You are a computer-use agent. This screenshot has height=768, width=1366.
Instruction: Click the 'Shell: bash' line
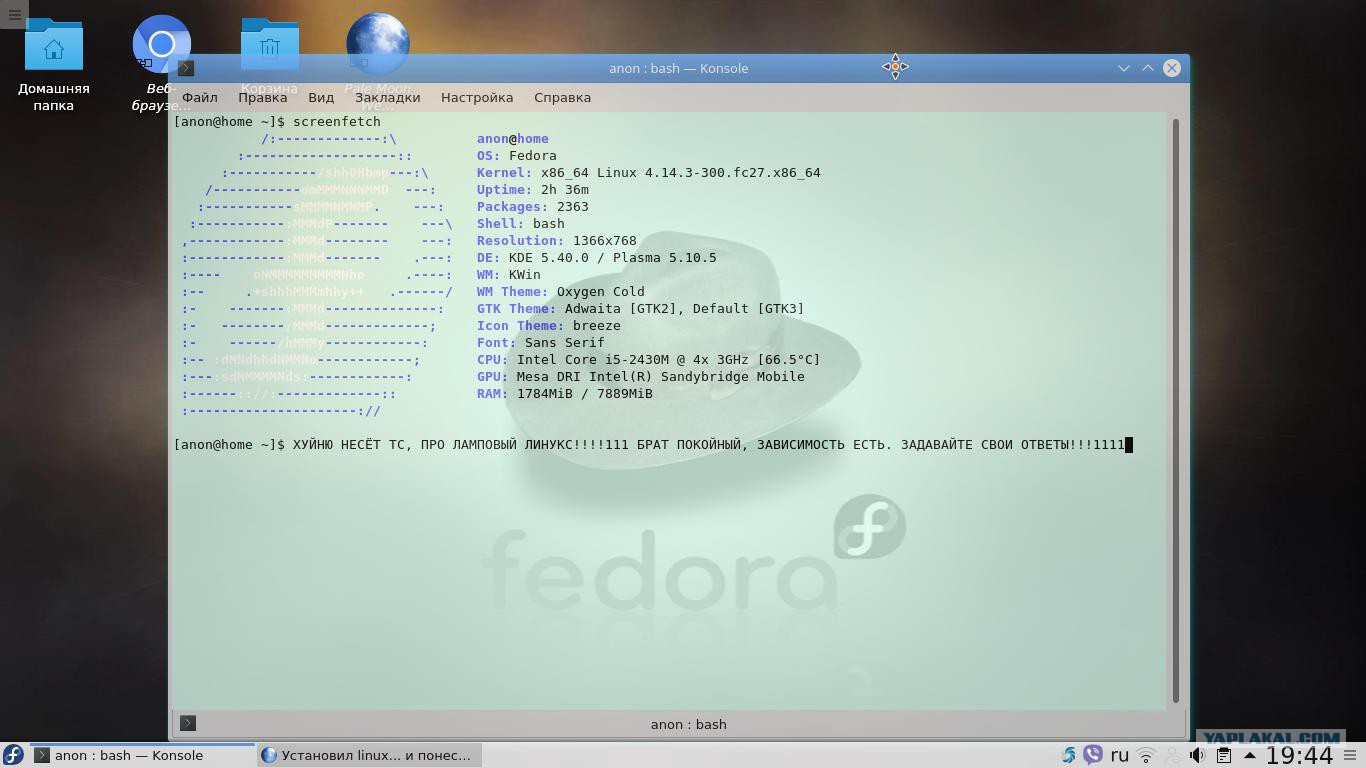pyautogui.click(x=521, y=224)
